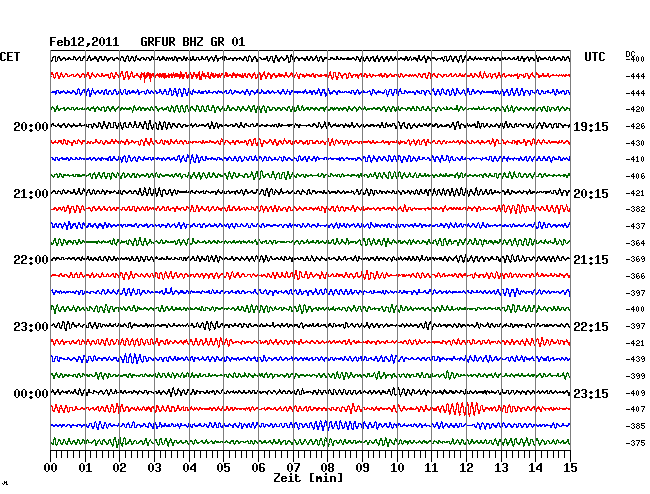Click the DC offset value -364

pos(635,243)
